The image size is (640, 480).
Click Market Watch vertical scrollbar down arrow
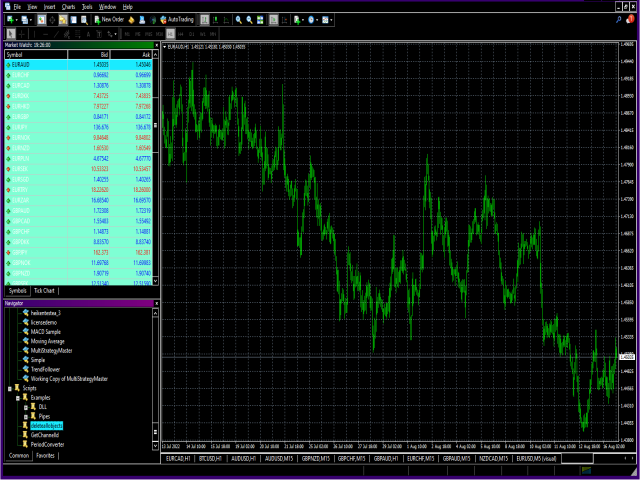pos(155,281)
